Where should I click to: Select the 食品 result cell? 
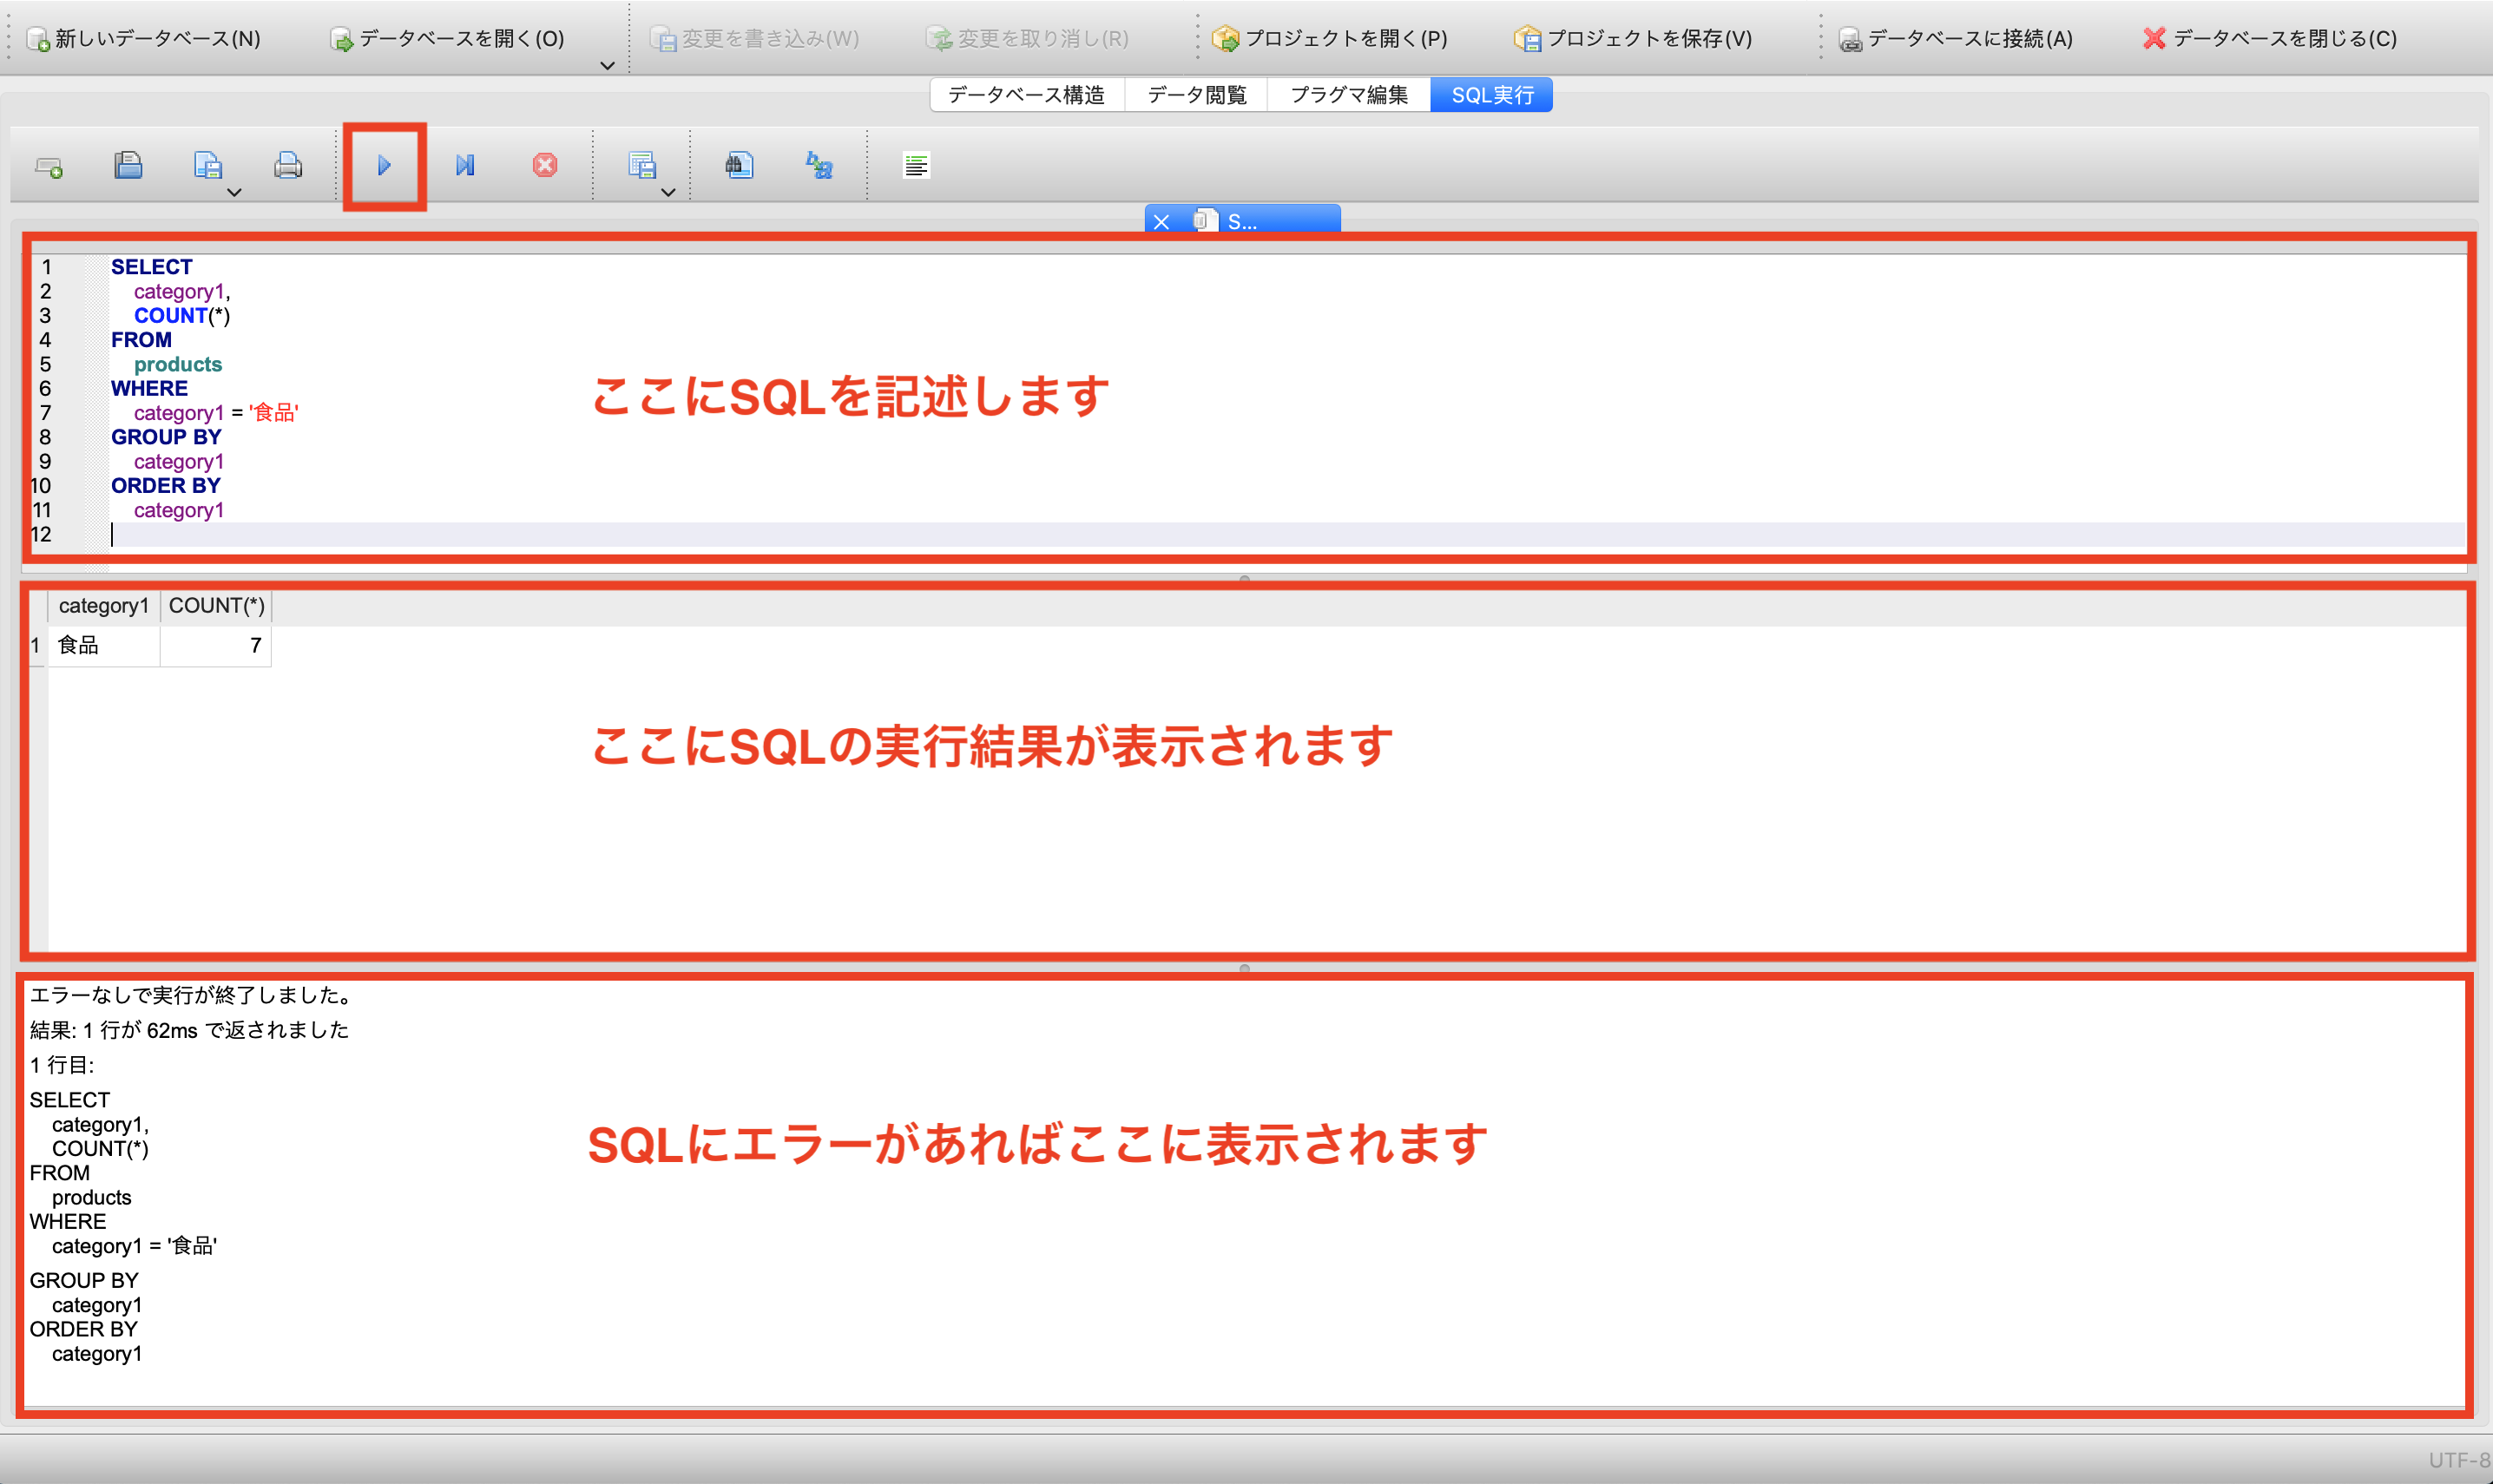[x=104, y=646]
